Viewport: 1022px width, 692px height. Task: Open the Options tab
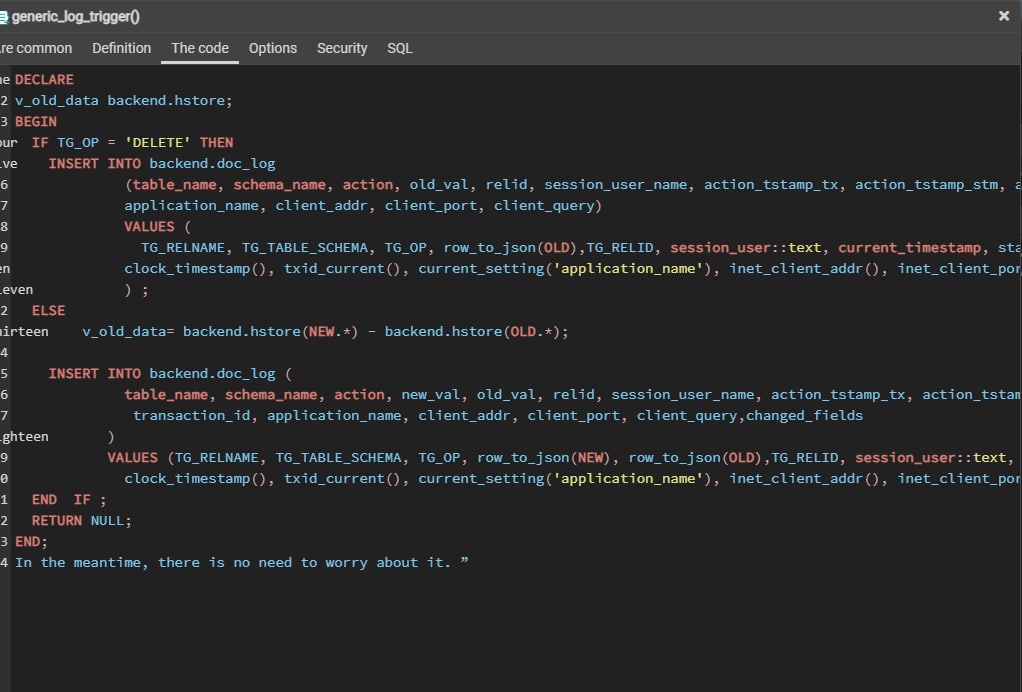[x=272, y=48]
